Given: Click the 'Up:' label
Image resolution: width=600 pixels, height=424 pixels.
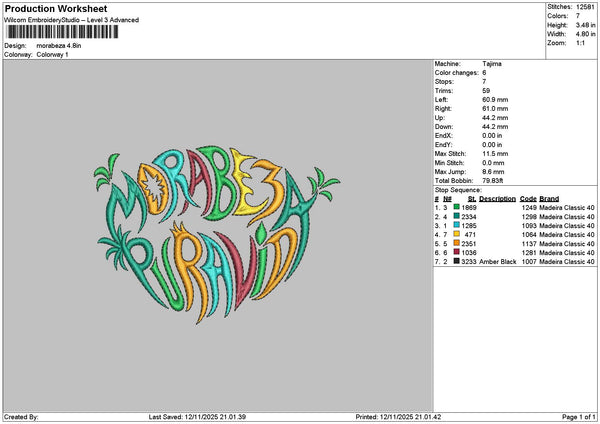Looking at the screenshot, I should 440,118.
